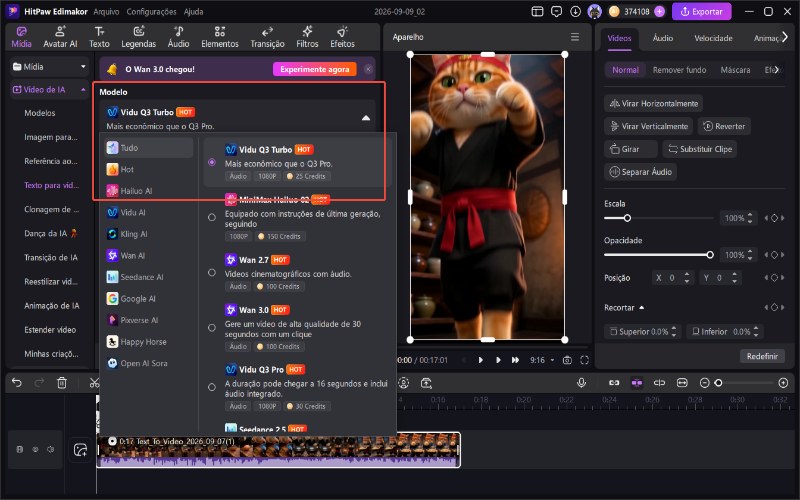The width and height of the screenshot is (800, 500).
Task: Open the Efeitos panel
Action: click(x=342, y=37)
